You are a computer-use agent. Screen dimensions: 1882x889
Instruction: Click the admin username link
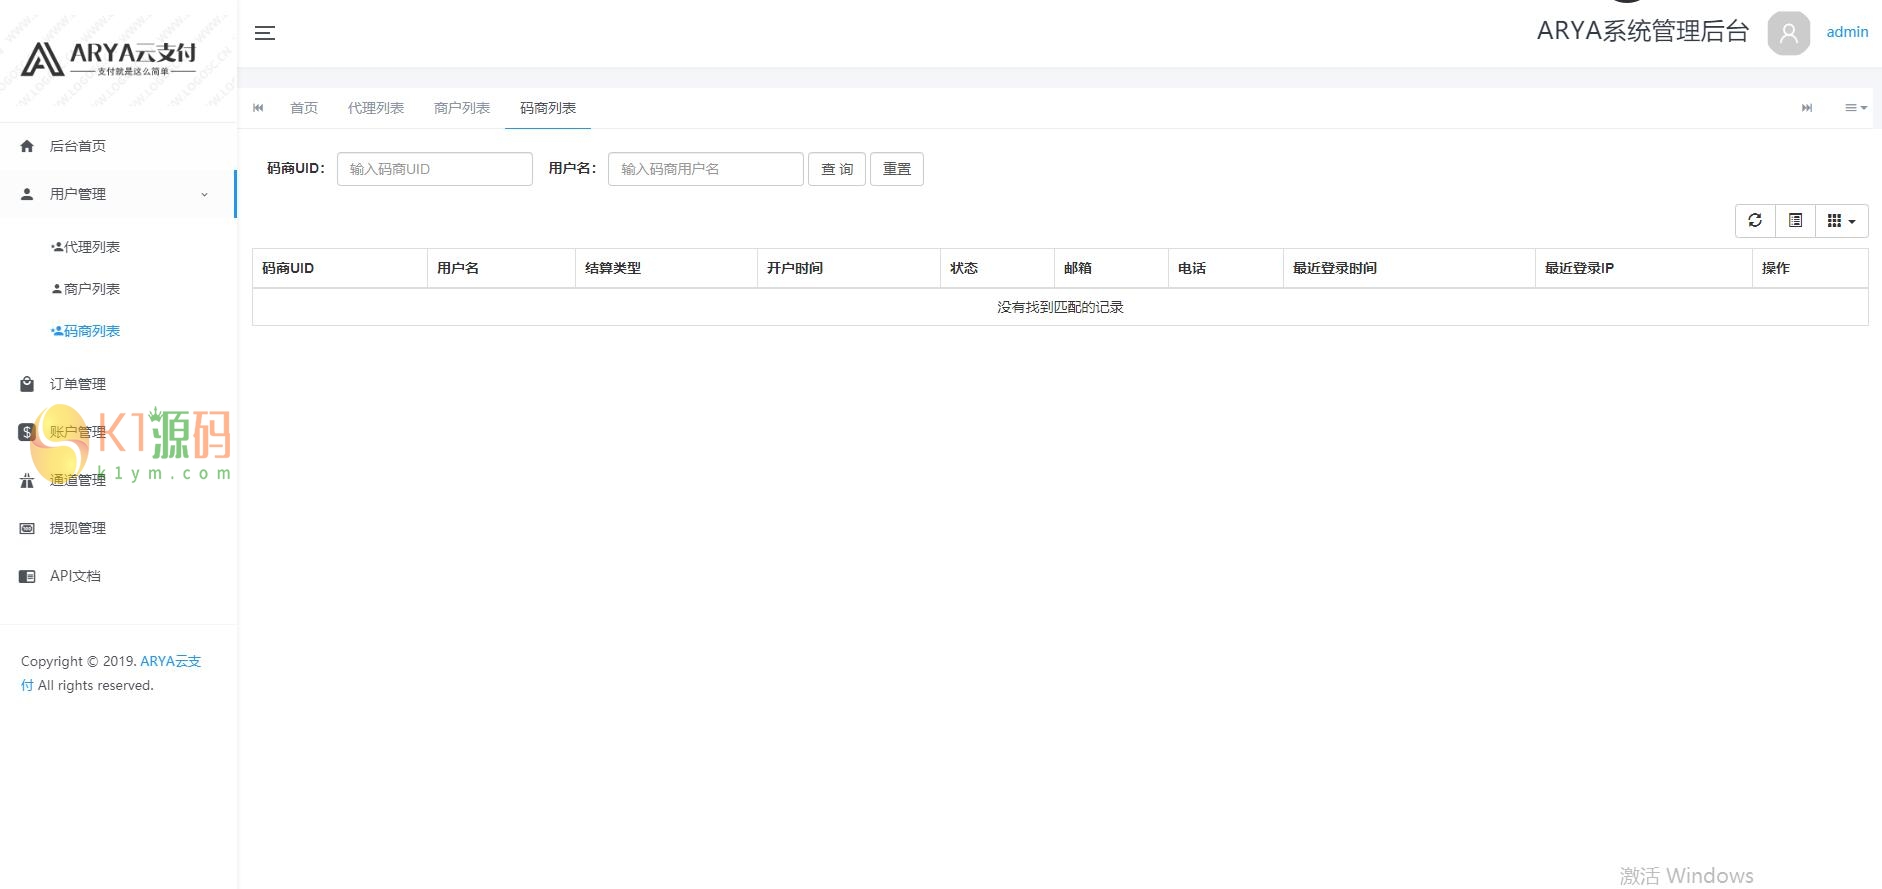tap(1847, 32)
